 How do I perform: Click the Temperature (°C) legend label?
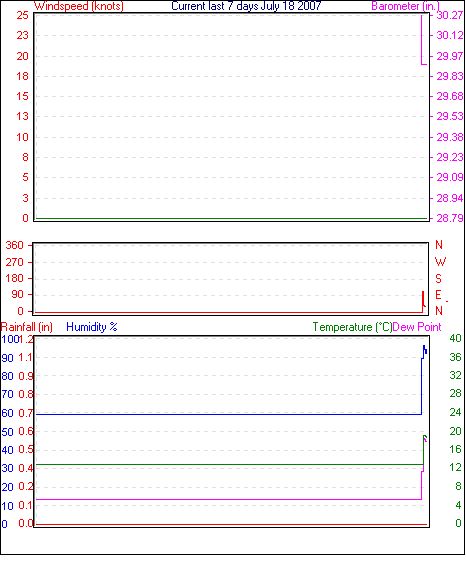(x=352, y=327)
